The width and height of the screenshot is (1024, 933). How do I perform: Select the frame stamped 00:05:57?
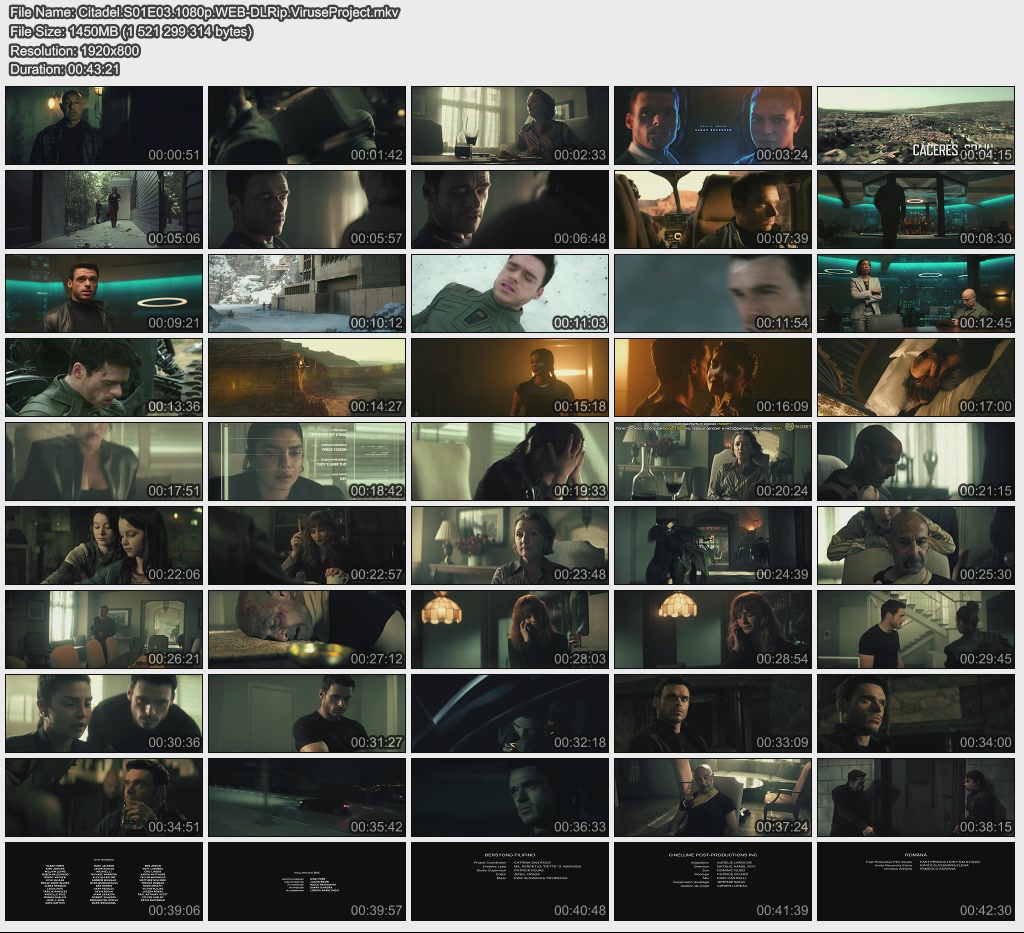[307, 210]
